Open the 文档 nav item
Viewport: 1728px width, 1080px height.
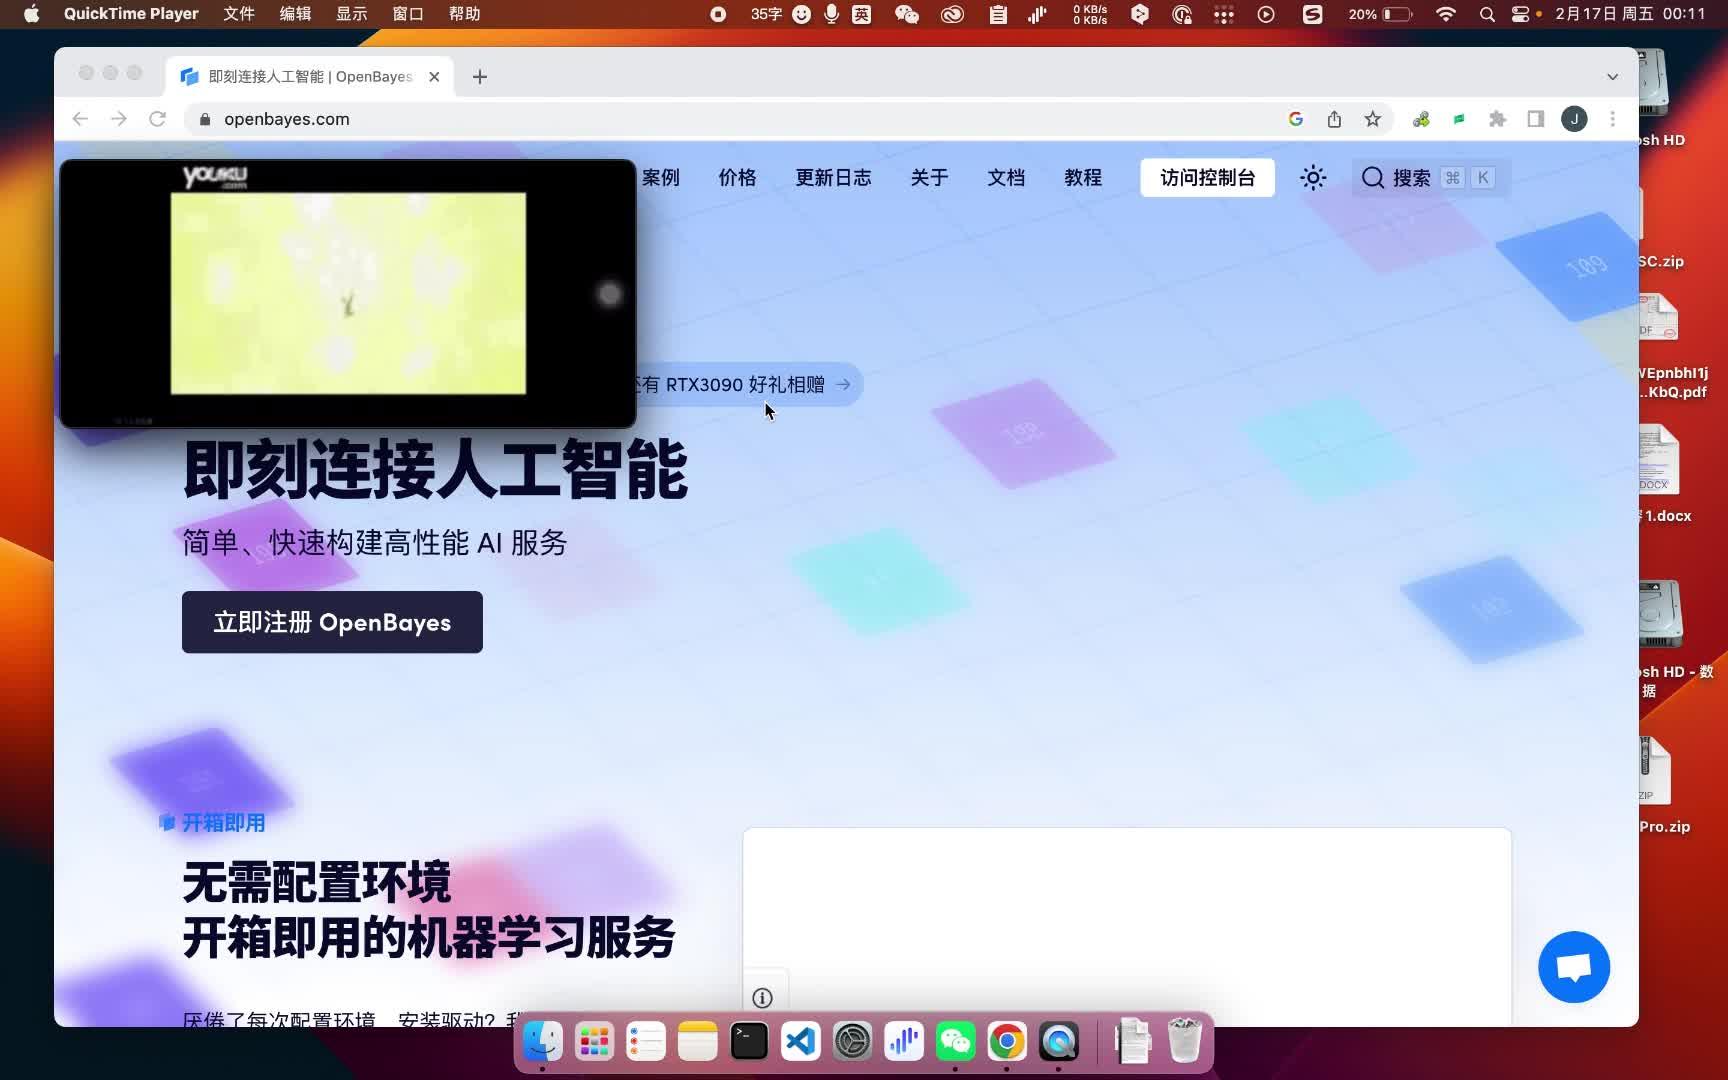[1006, 178]
